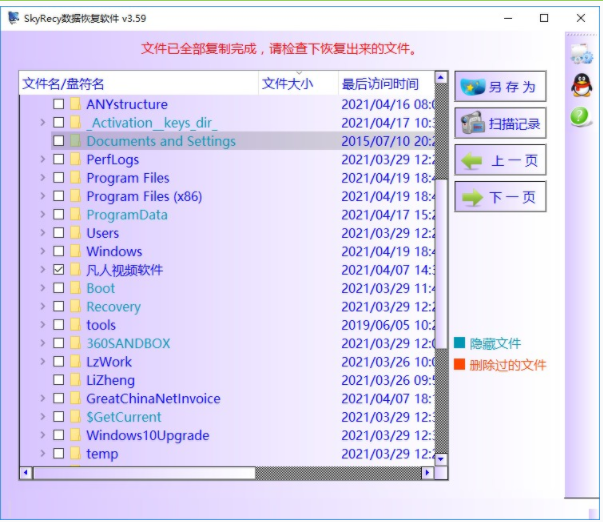Screen dimensions: 603x522
Task: Expand the 360SANDBOX folder
Action: point(43,343)
